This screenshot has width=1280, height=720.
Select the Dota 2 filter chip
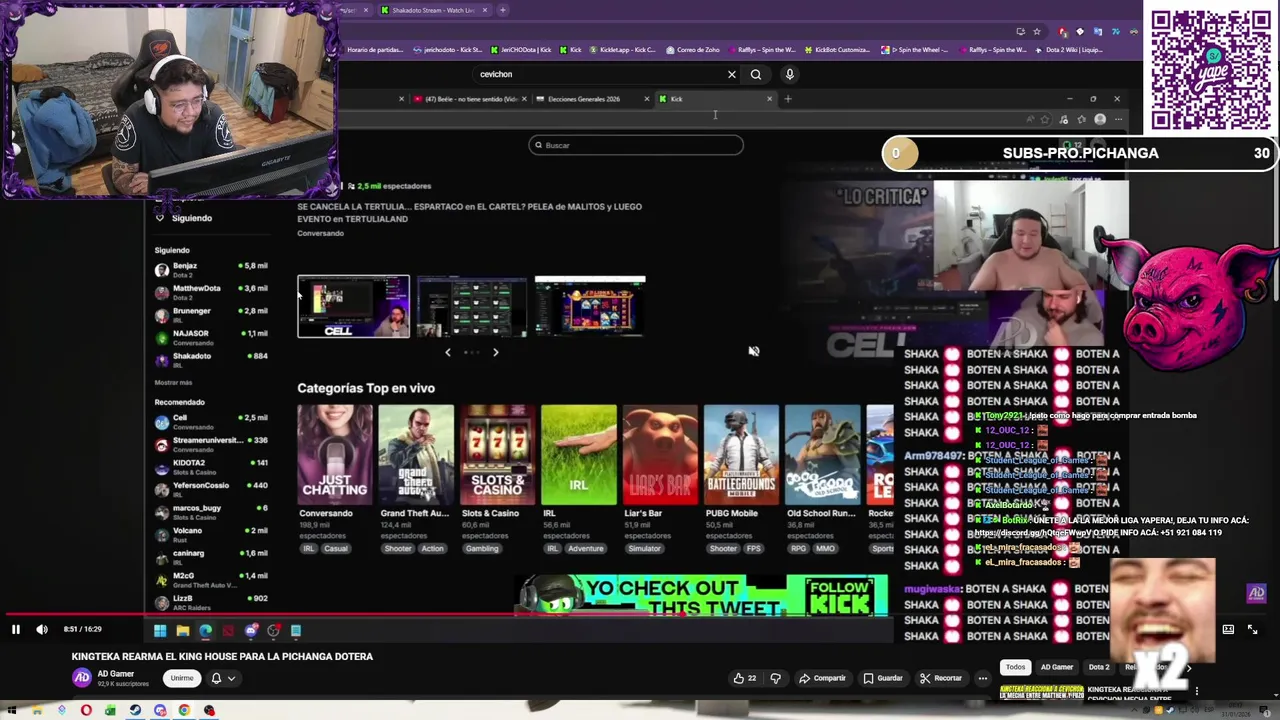click(1099, 667)
